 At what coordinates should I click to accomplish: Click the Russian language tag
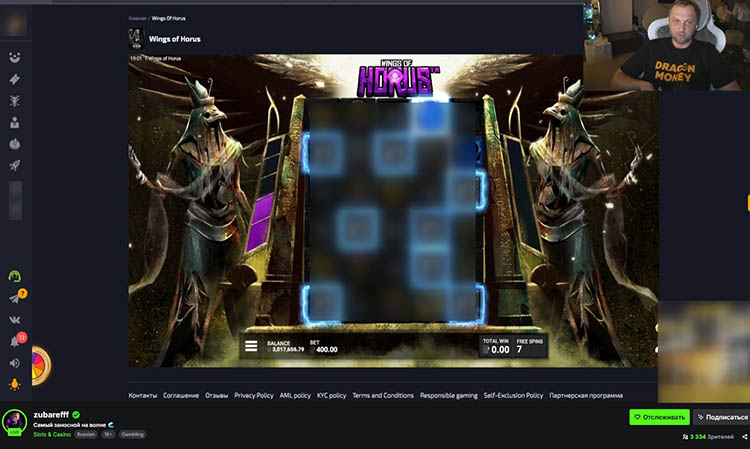click(86, 435)
